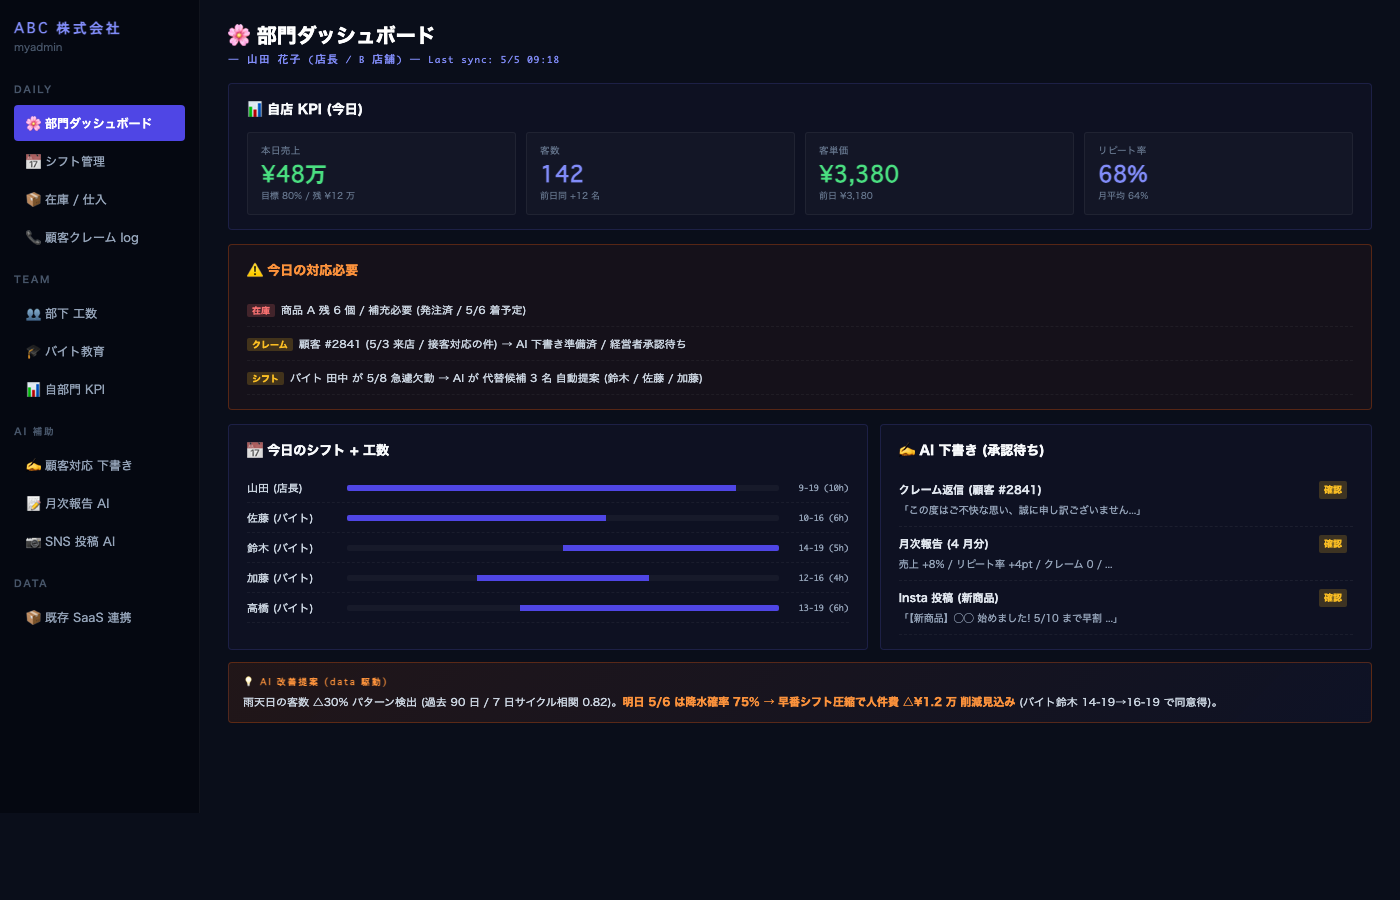
Task: Click the 在庫 tag on 商品 A alert
Action: point(261,311)
